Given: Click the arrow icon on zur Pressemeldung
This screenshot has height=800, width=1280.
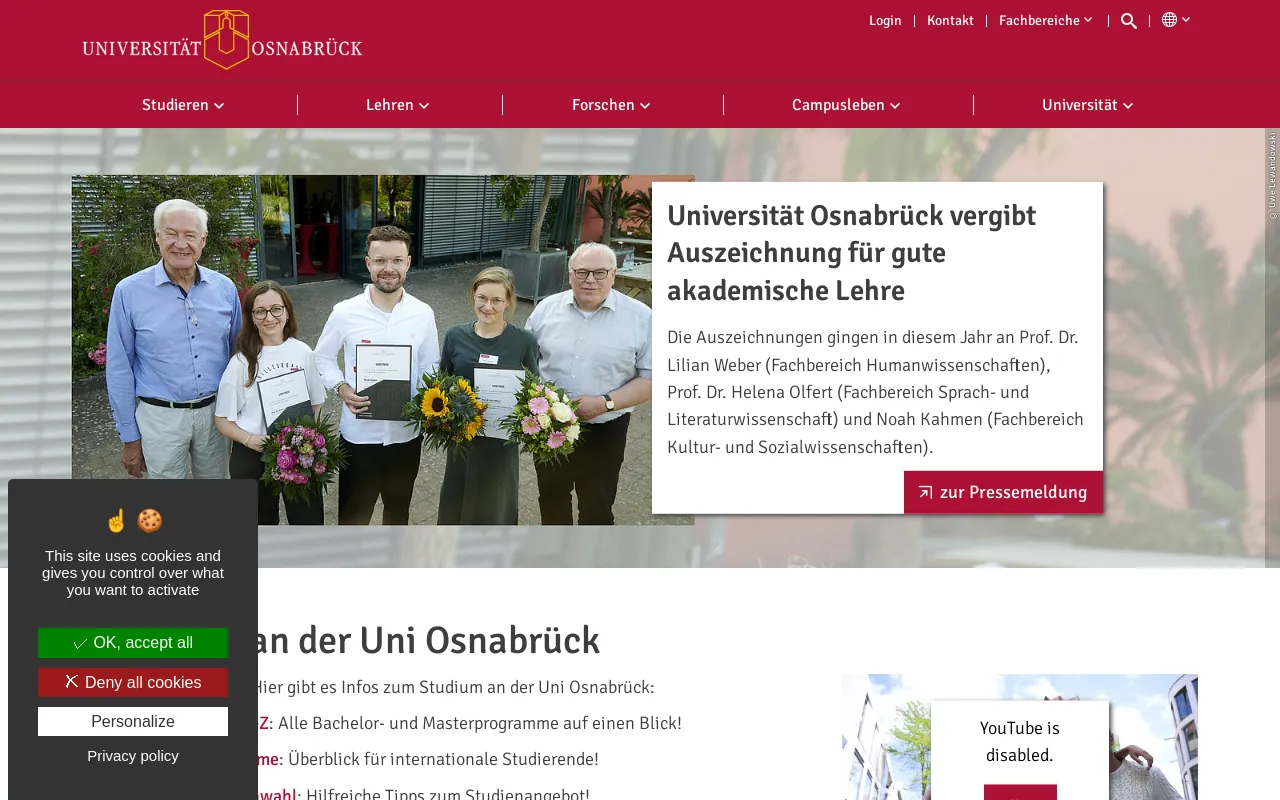Looking at the screenshot, I should tap(925, 492).
